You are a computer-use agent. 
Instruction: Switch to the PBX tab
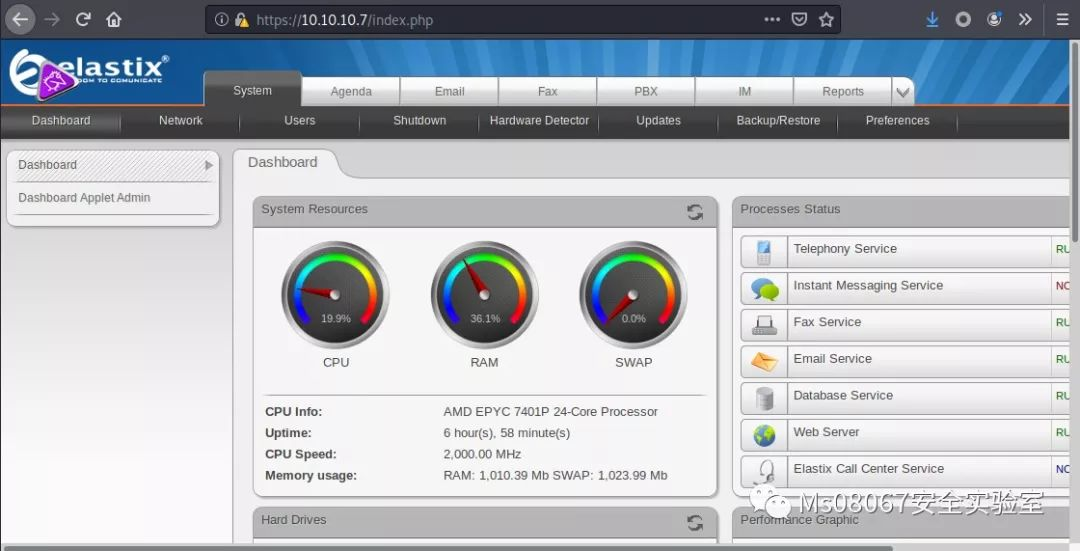coord(646,92)
